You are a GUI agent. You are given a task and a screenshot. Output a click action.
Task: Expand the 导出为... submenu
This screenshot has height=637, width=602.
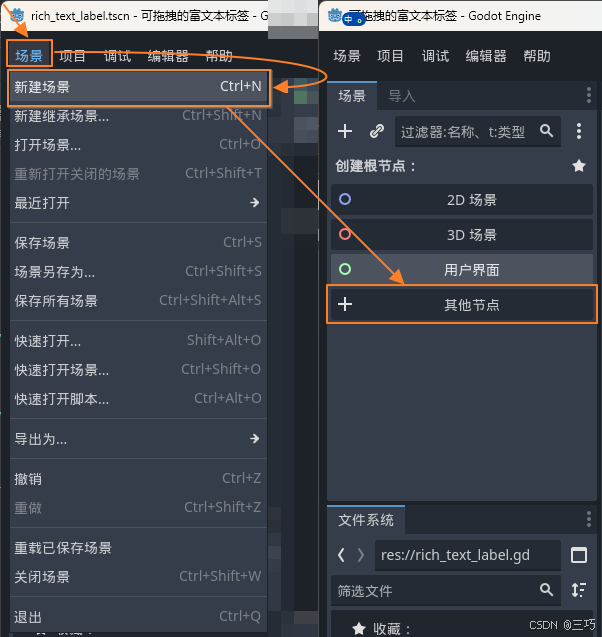click(x=139, y=439)
